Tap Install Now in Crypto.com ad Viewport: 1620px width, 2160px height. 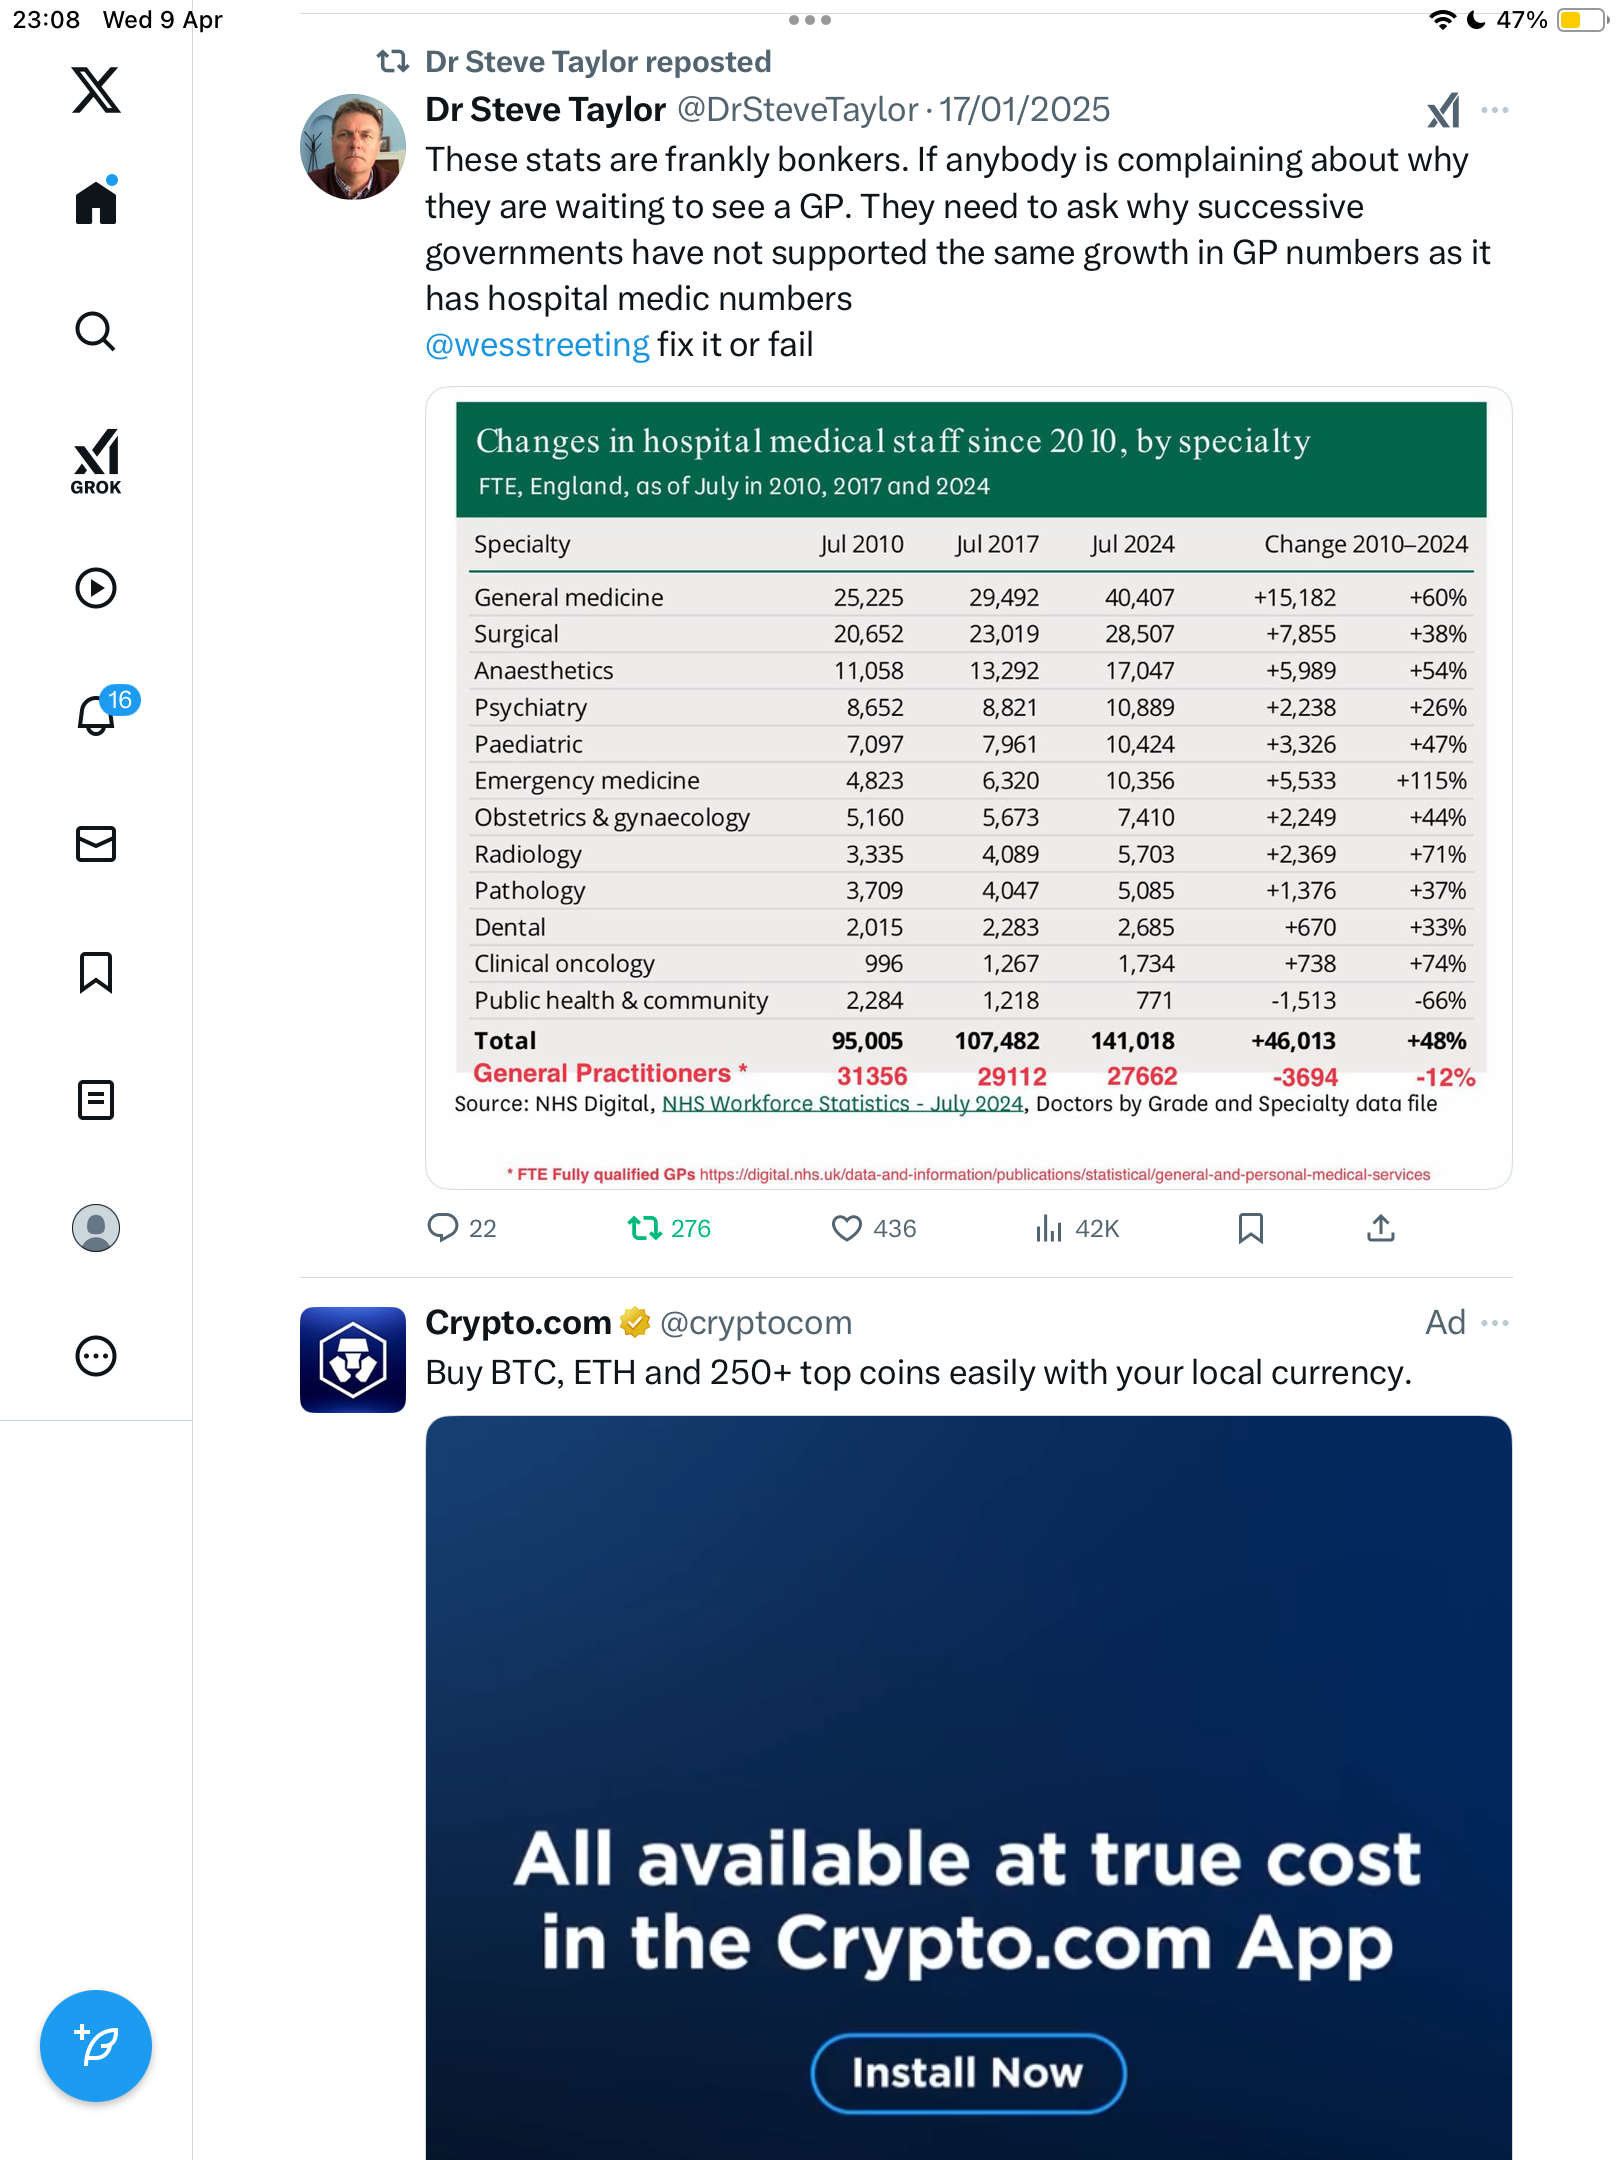[968, 2073]
